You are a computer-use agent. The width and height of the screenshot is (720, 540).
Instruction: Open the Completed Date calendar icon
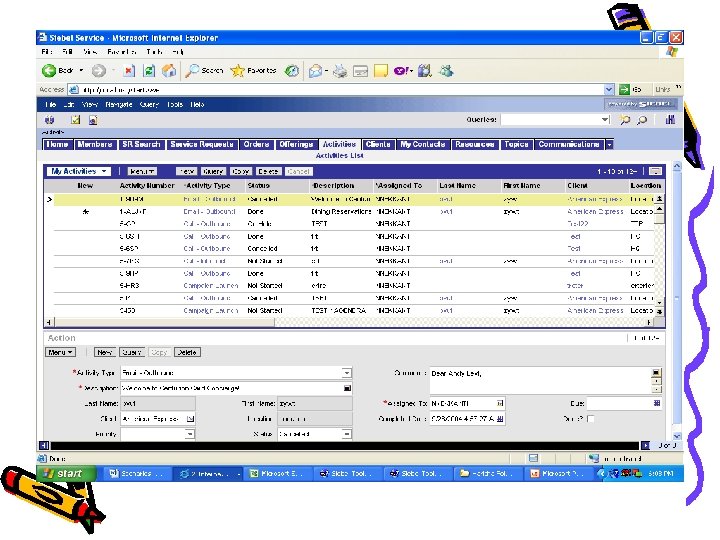[500, 419]
